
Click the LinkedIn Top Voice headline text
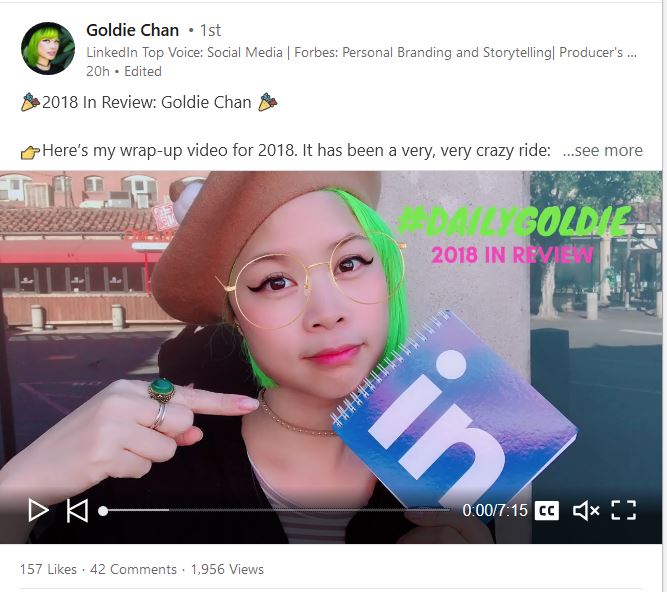pos(361,52)
